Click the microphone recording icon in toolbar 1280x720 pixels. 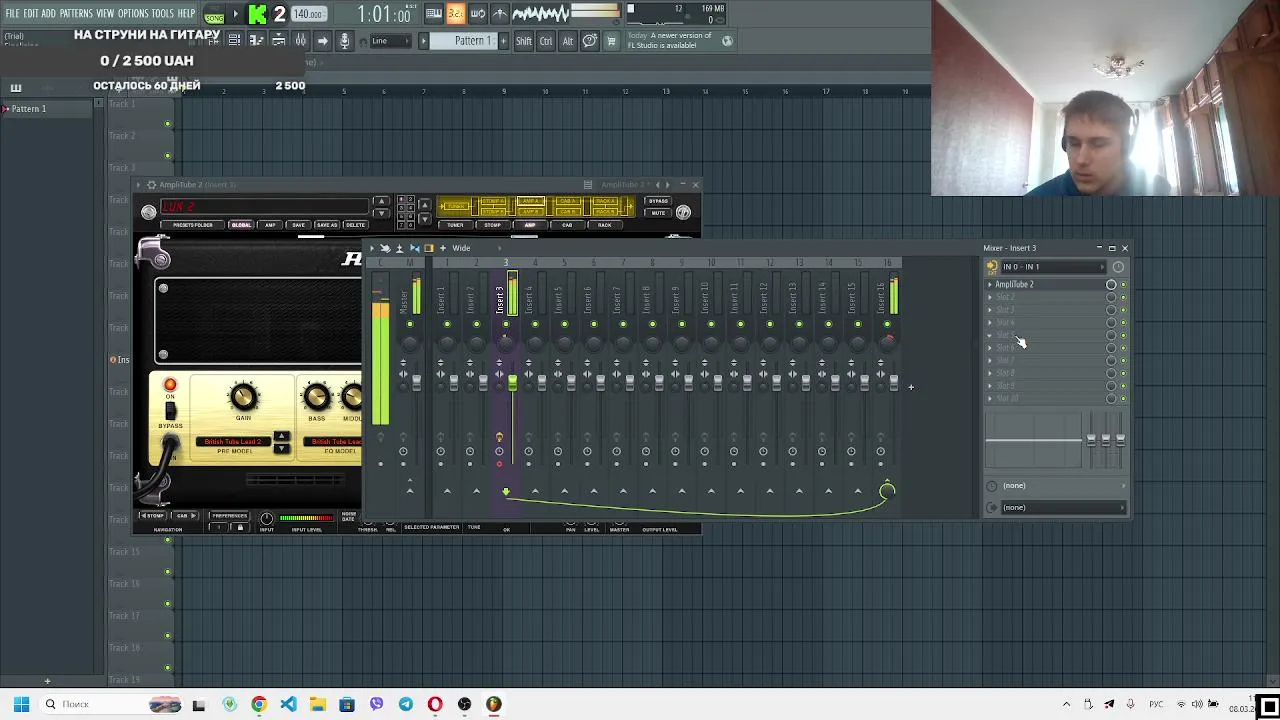(345, 40)
